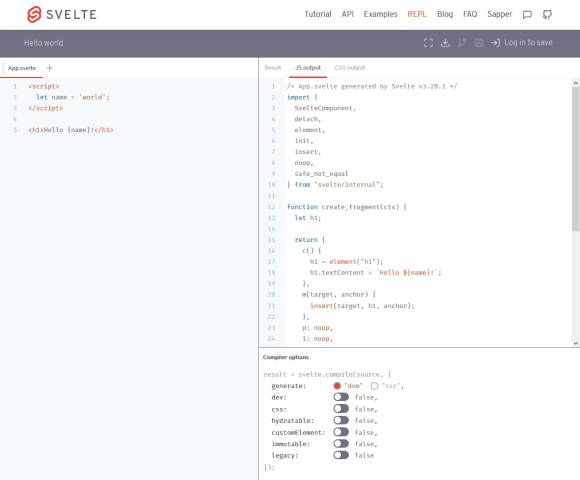Open the FAQ navigation link
This screenshot has width=580, height=480.
tap(470, 14)
